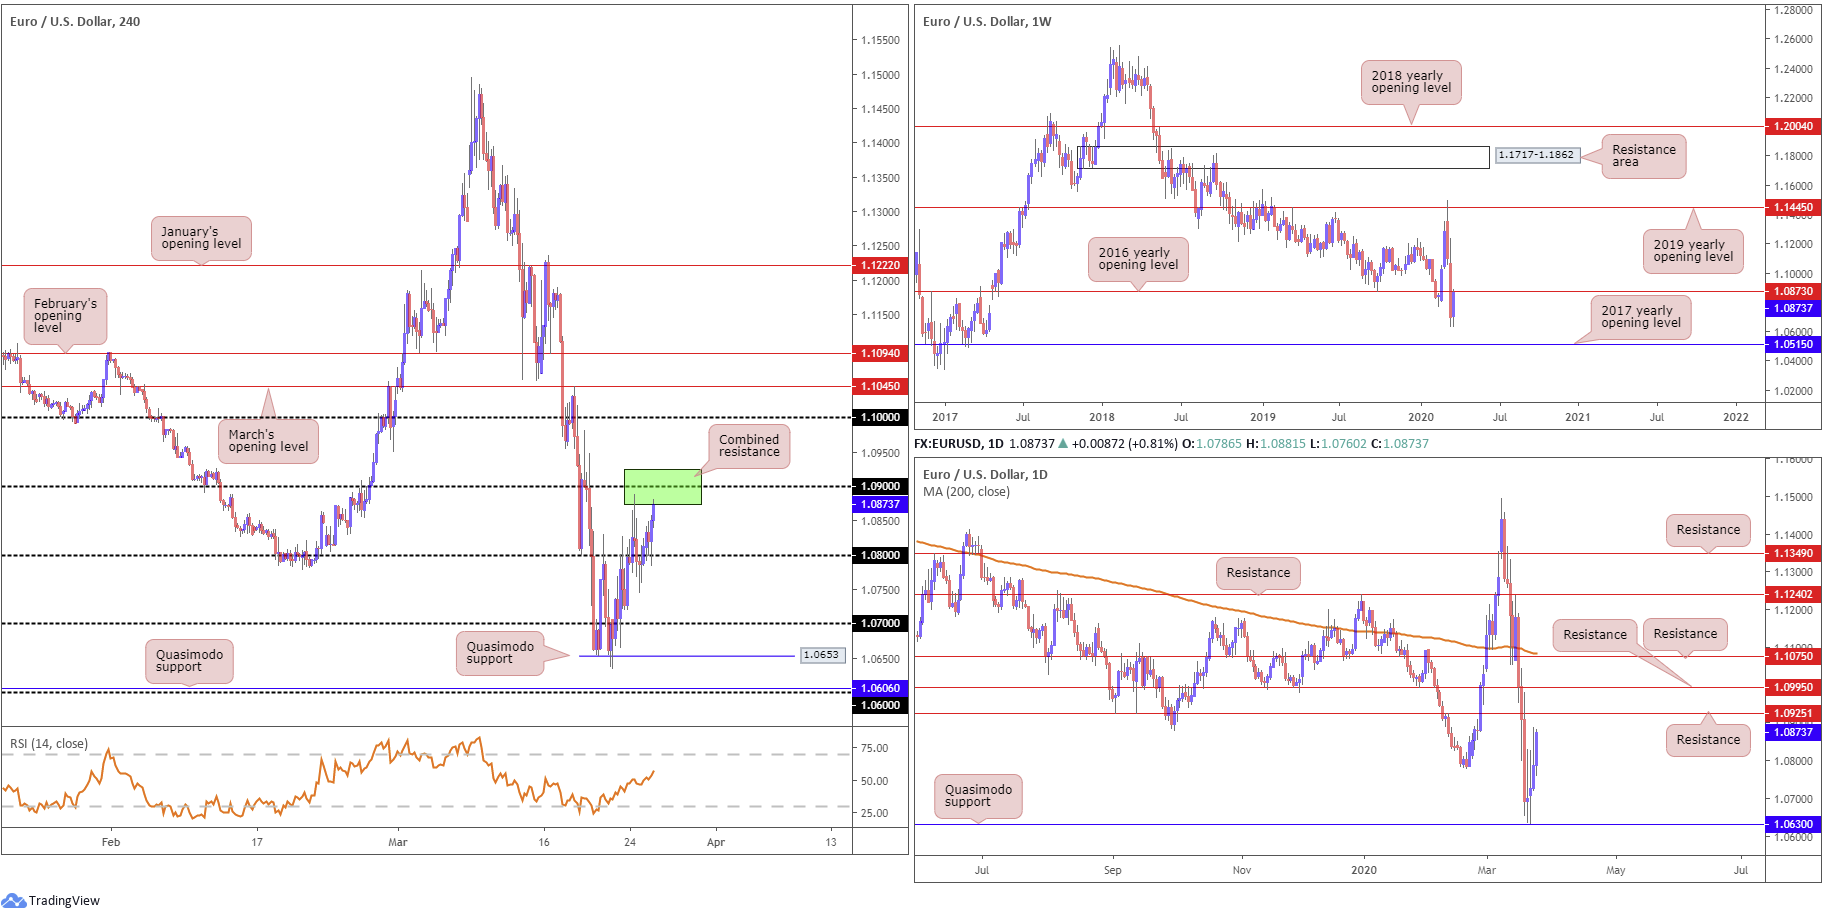Click the 'Resistance area' callout
Image resolution: width=1822 pixels, height=911 pixels.
point(1644,156)
